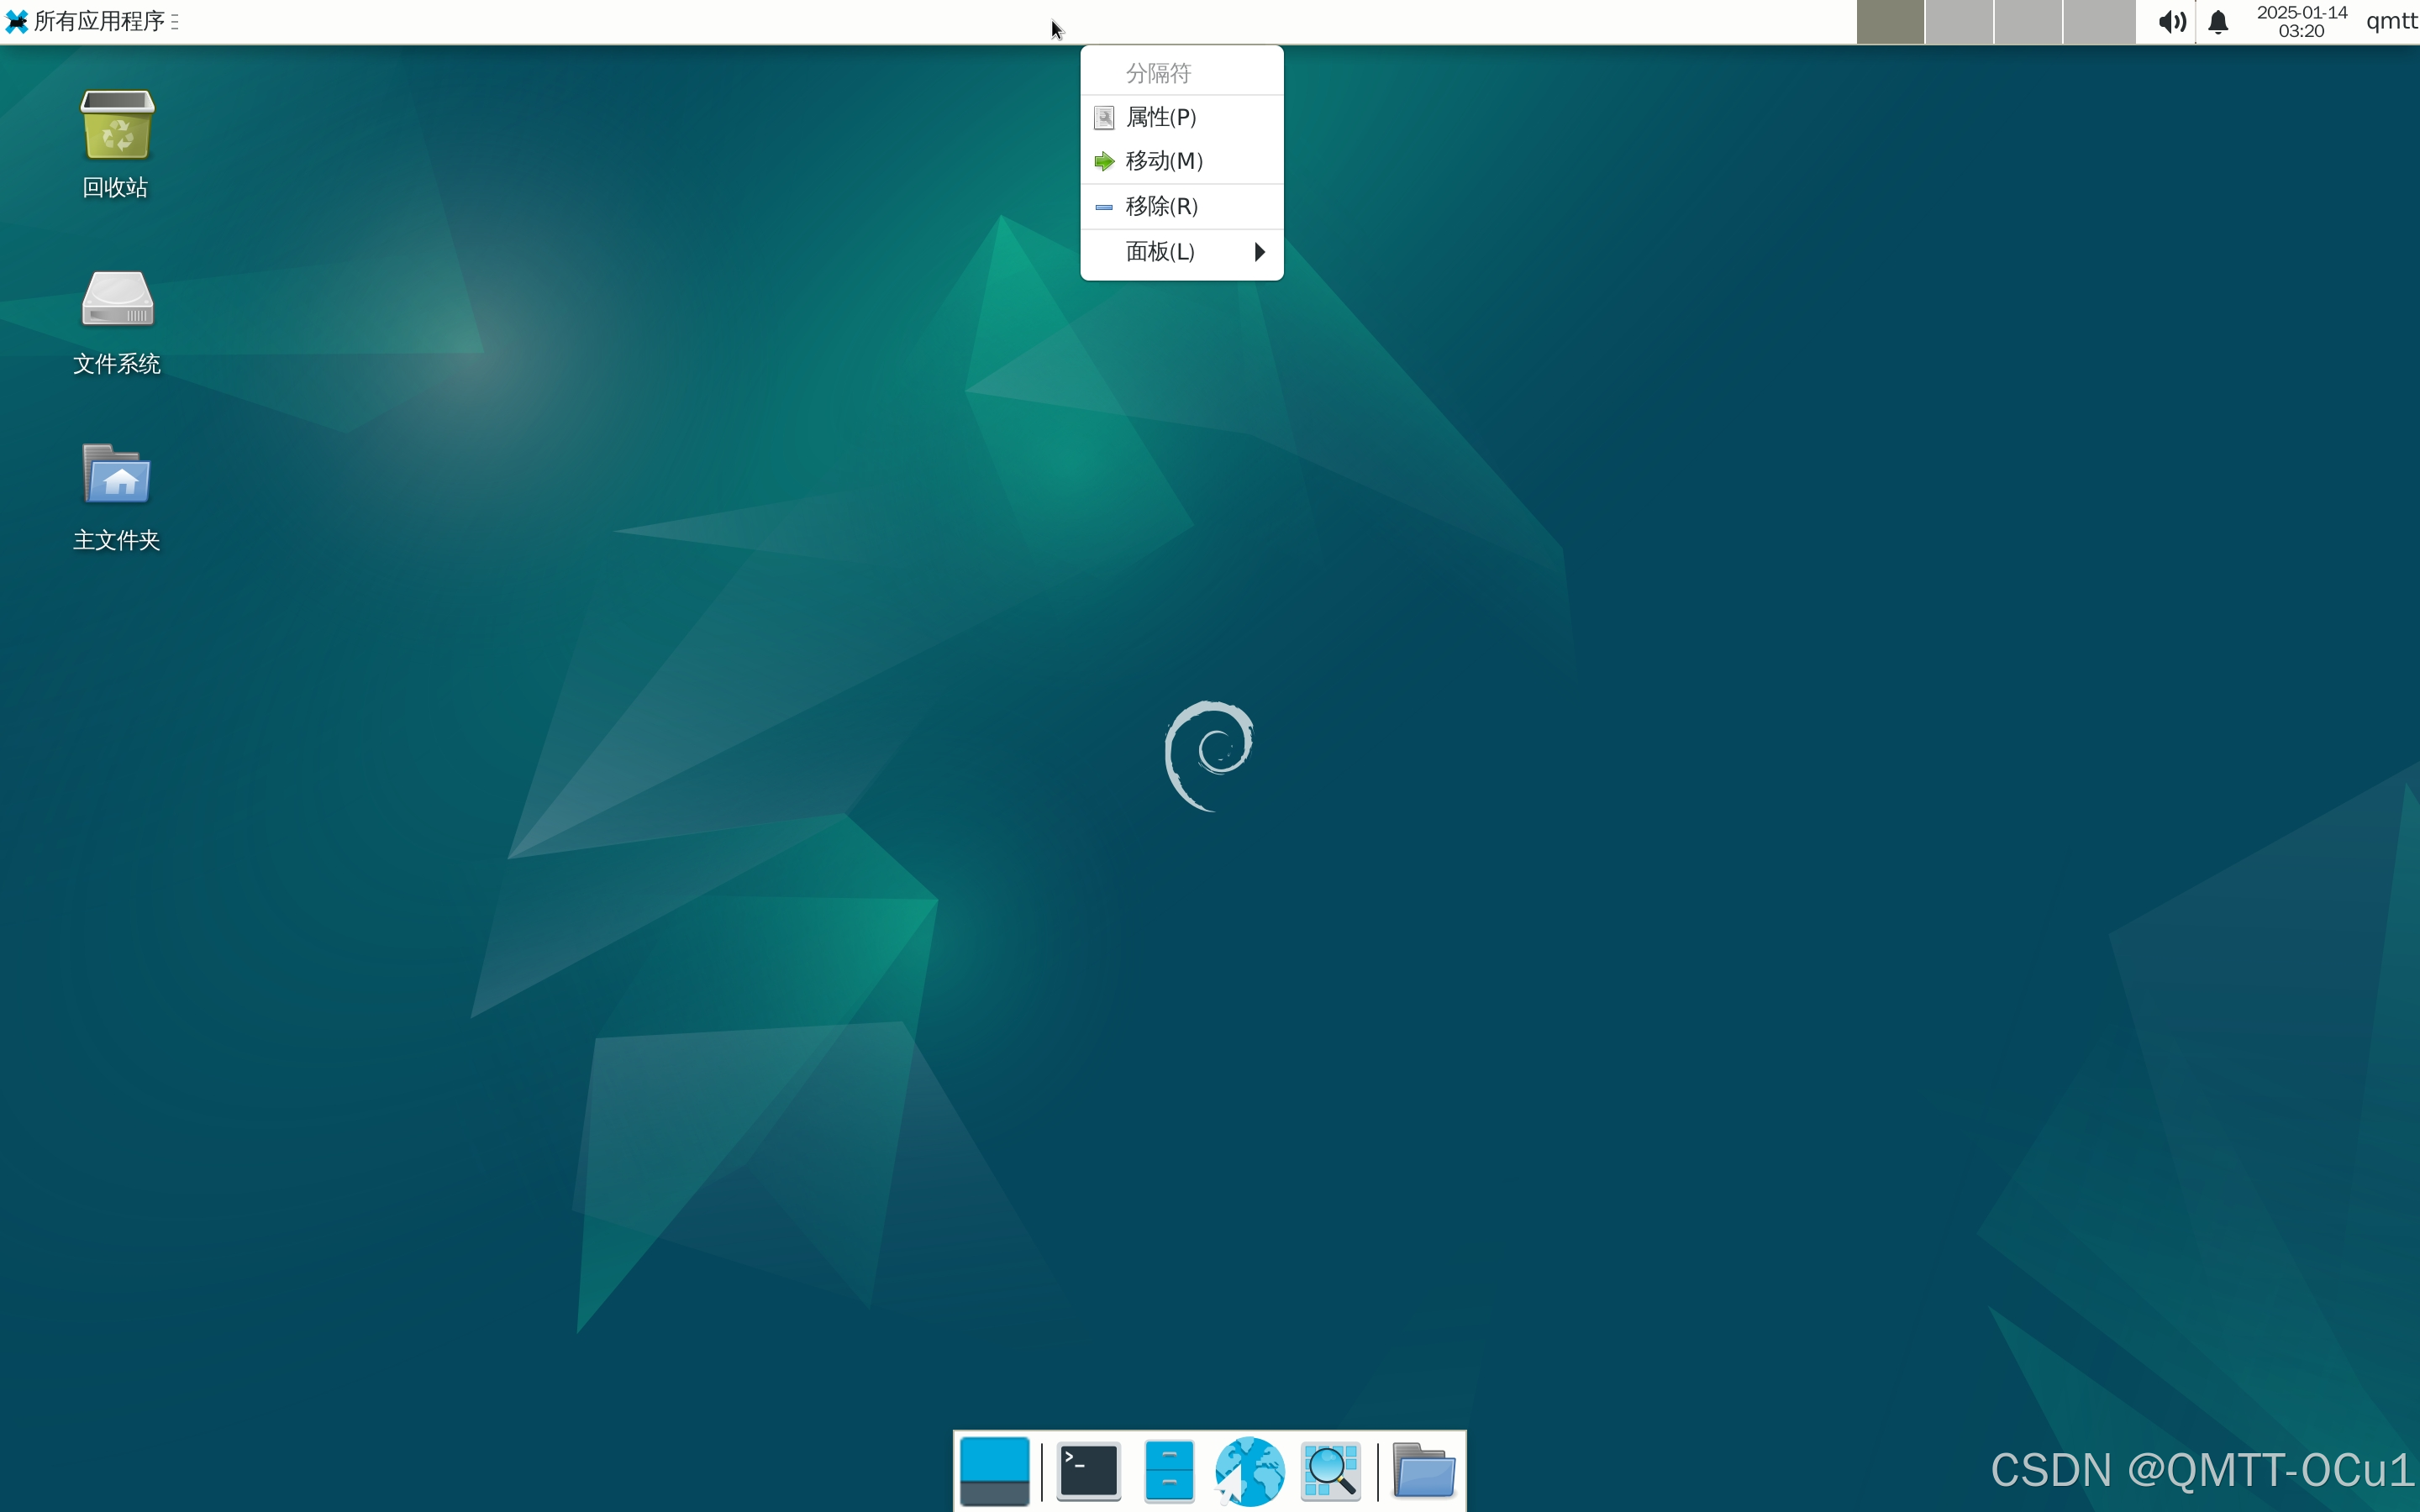Click the volume speaker icon
The image size is (2420, 1512).
click(2171, 22)
